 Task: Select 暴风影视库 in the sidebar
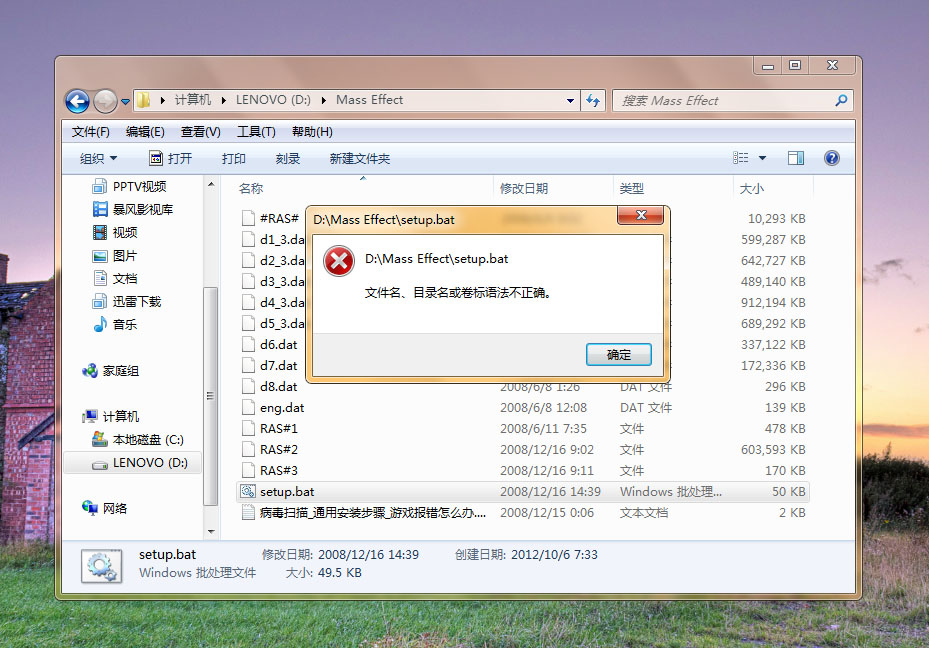coord(133,209)
